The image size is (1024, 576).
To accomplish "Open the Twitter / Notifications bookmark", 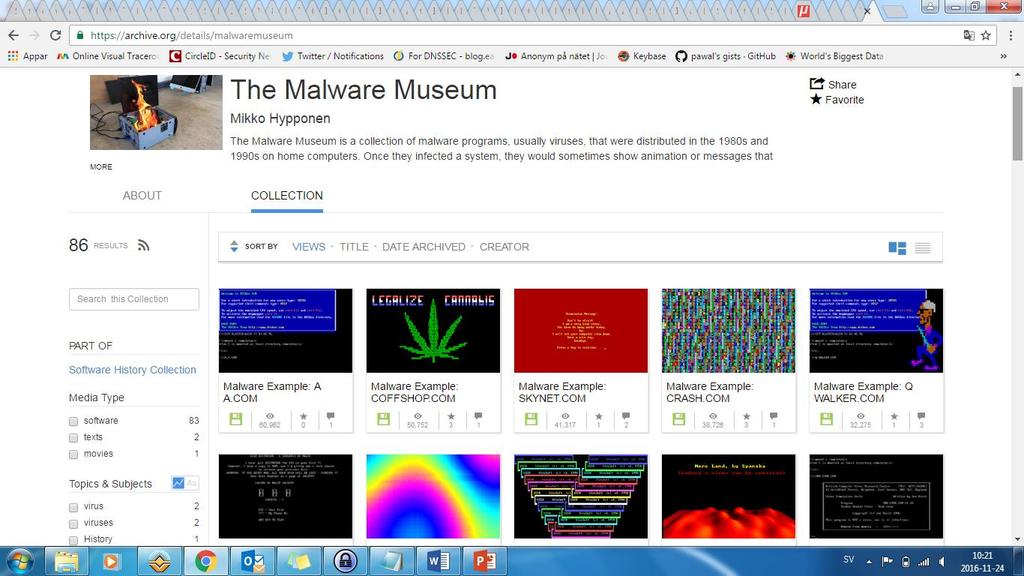I will (332, 56).
